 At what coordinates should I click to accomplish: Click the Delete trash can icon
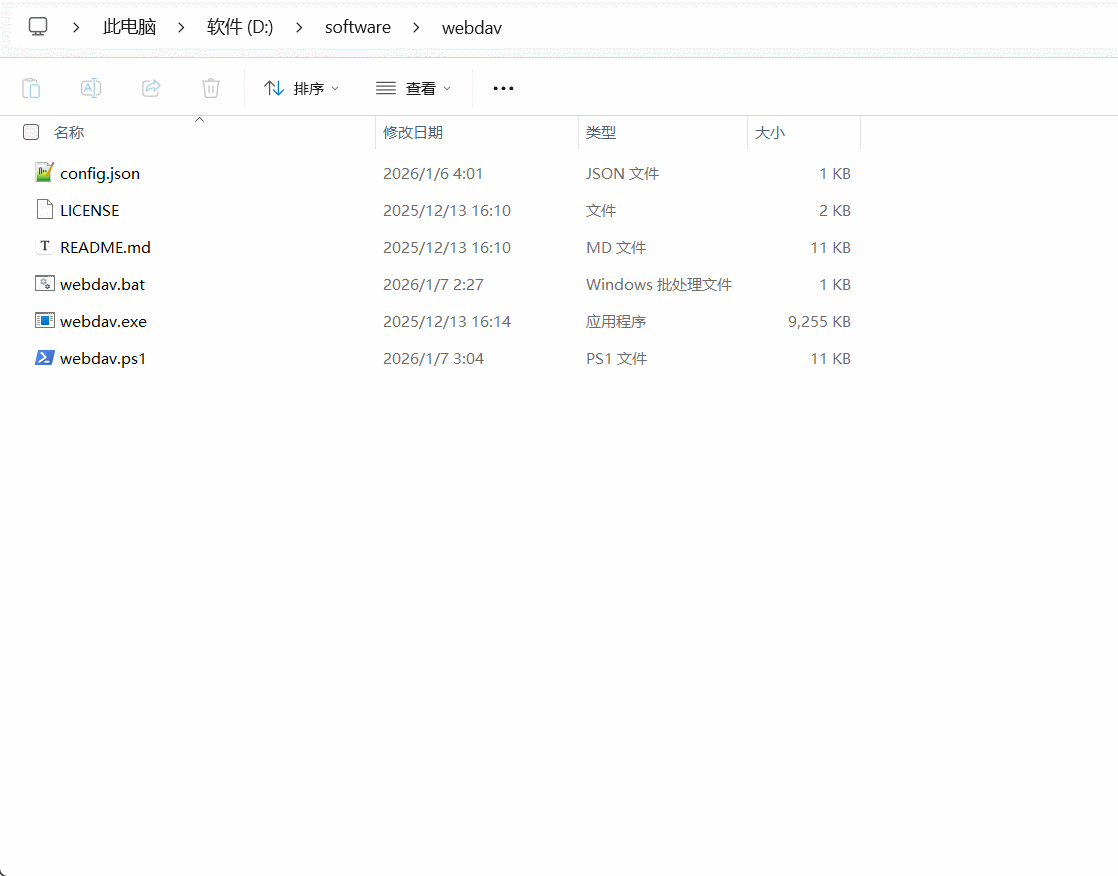(210, 88)
